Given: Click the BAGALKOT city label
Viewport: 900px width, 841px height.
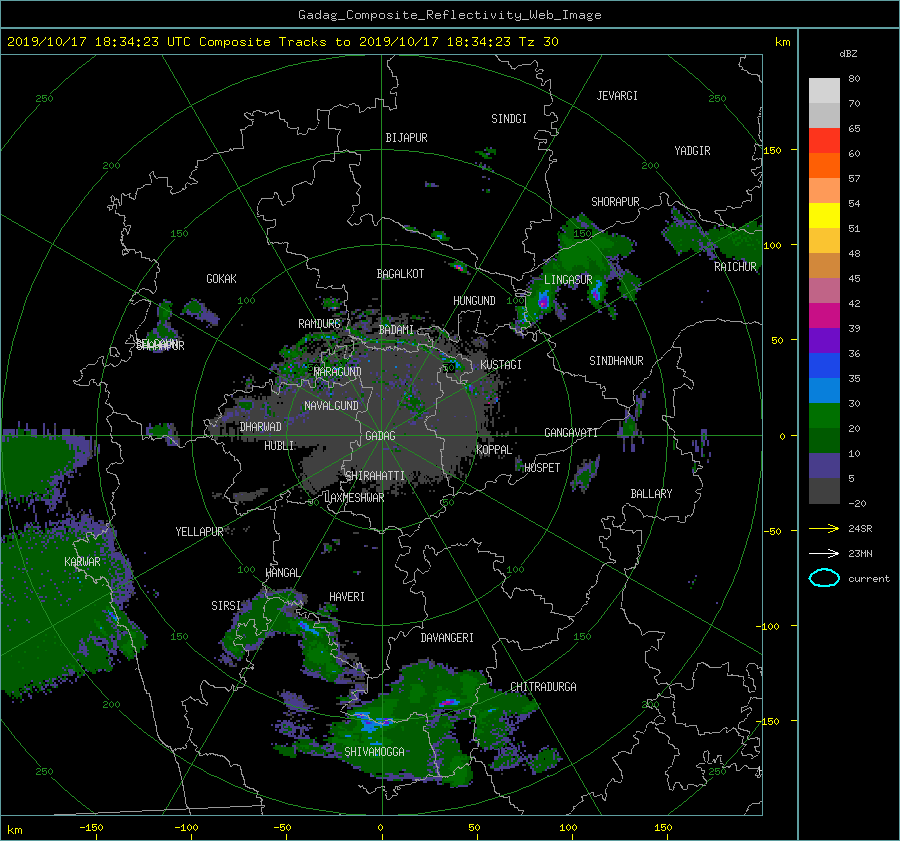Looking at the screenshot, I should [400, 274].
